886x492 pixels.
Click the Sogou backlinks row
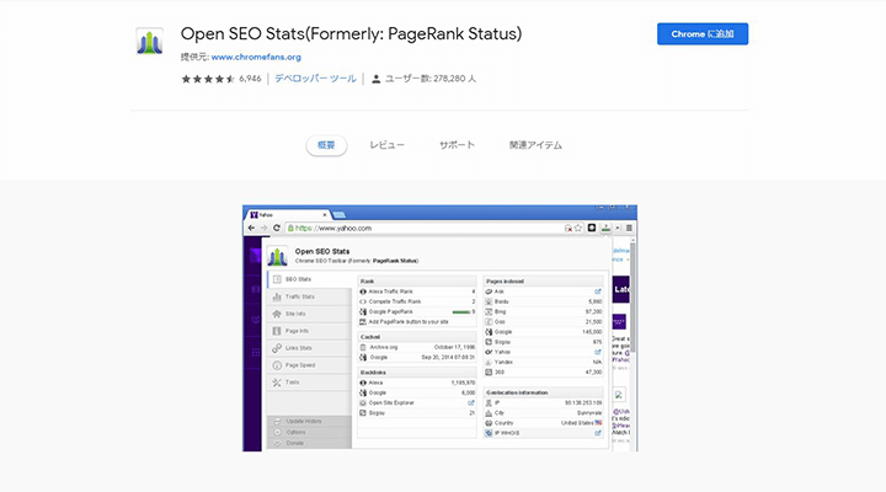tap(417, 413)
